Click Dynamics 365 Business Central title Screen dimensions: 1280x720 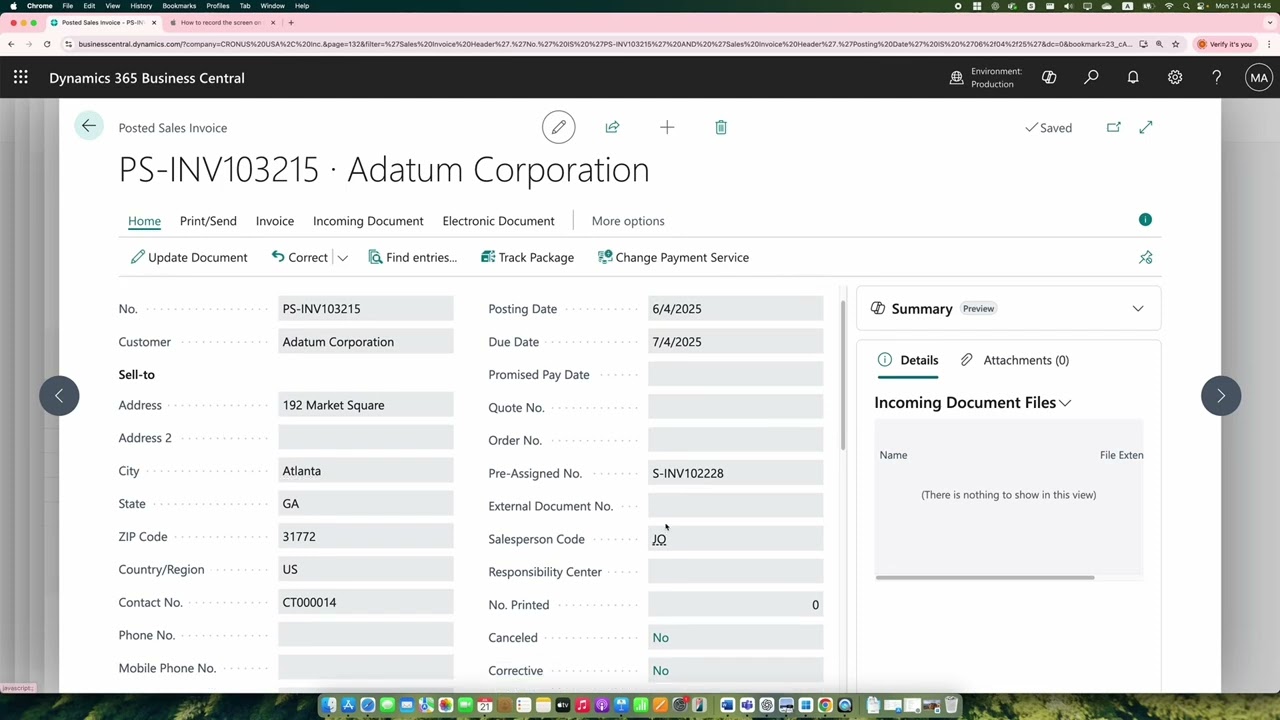pyautogui.click(x=147, y=78)
